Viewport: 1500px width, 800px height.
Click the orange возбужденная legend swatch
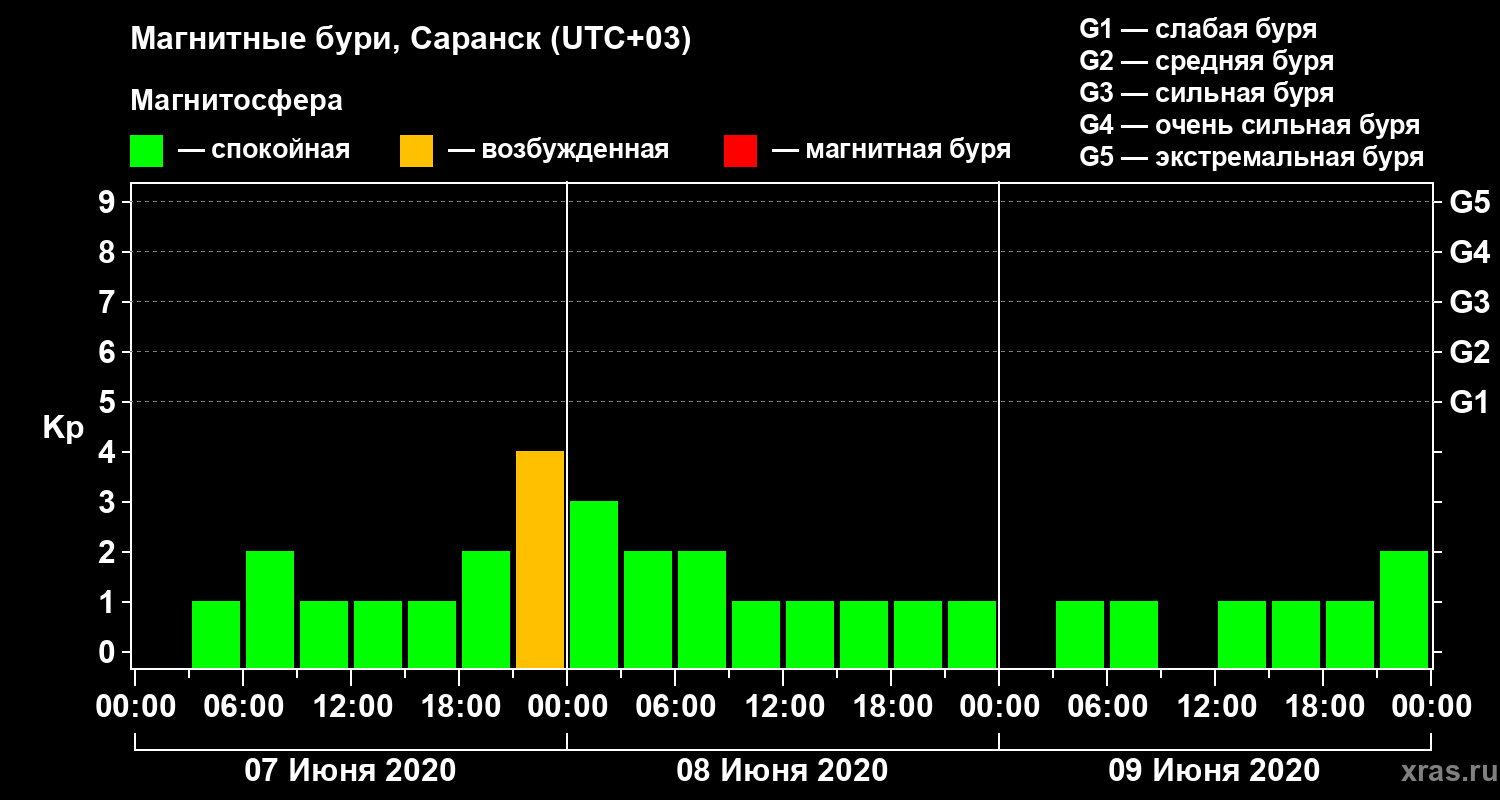[x=416, y=150]
